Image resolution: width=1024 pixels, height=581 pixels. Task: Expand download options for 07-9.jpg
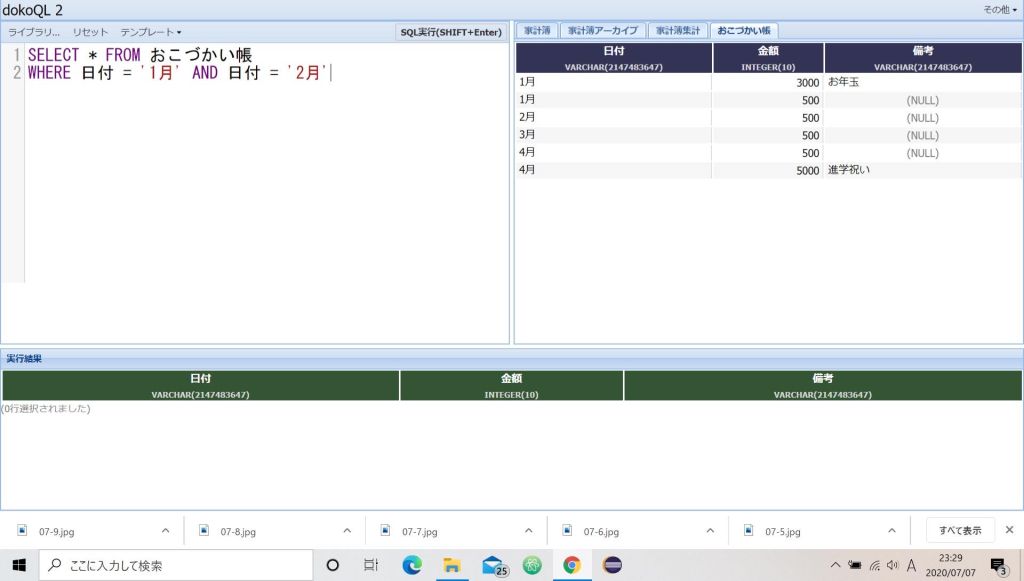164,530
